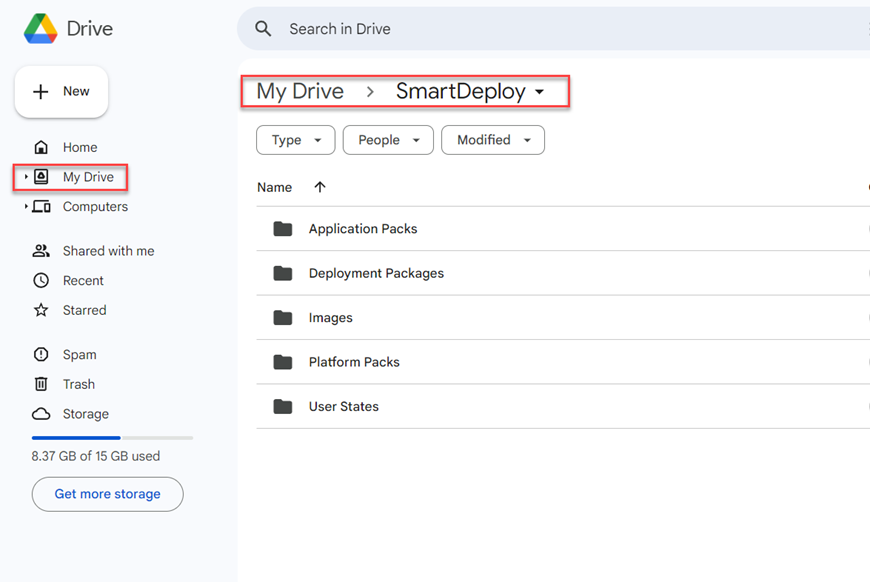Open the Type filter dropdown
Image resolution: width=870 pixels, height=582 pixels.
(x=296, y=140)
